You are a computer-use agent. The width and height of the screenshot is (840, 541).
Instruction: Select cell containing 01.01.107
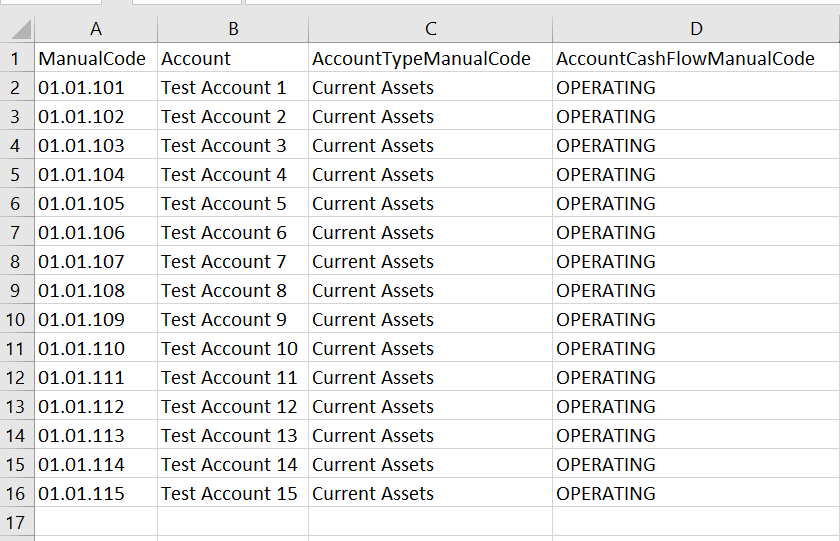(x=82, y=262)
